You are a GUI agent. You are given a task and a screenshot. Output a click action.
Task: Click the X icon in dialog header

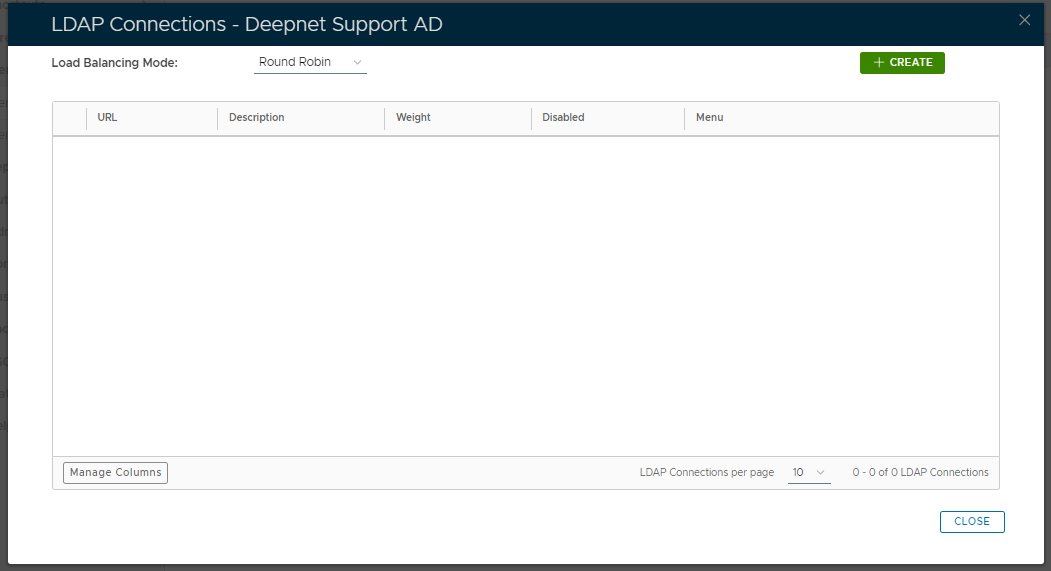point(1024,20)
